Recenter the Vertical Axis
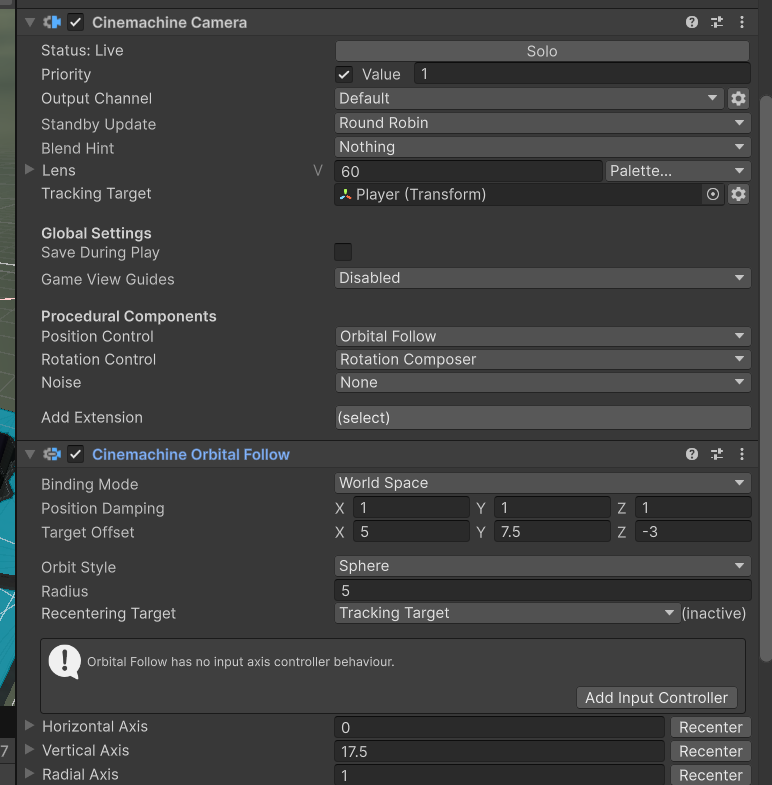 [710, 751]
